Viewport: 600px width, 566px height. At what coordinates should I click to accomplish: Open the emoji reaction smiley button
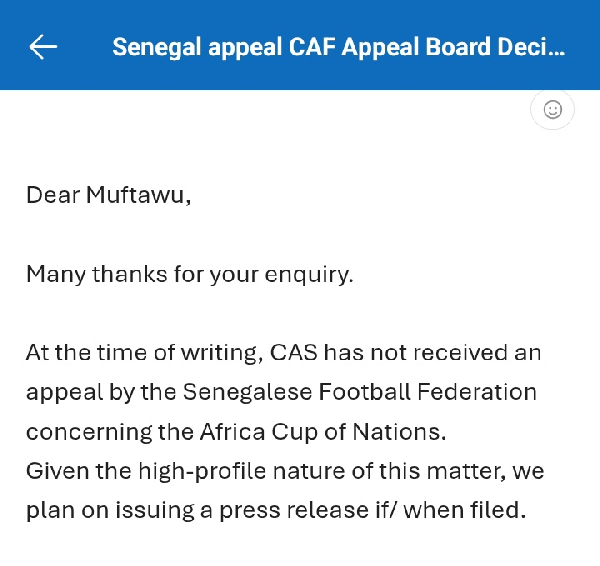point(552,110)
